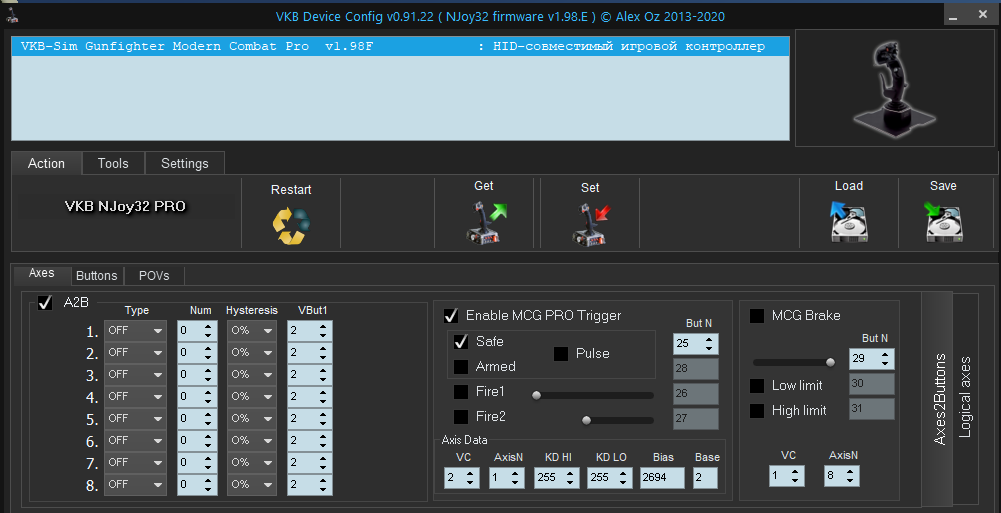Screen dimensions: 1001x513
Task: Click the VBut1 stepper for row 8
Action: (310, 485)
